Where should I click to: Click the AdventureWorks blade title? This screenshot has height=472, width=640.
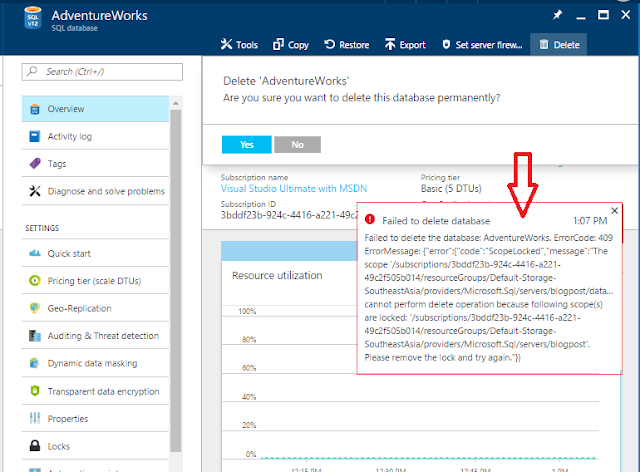[99, 16]
